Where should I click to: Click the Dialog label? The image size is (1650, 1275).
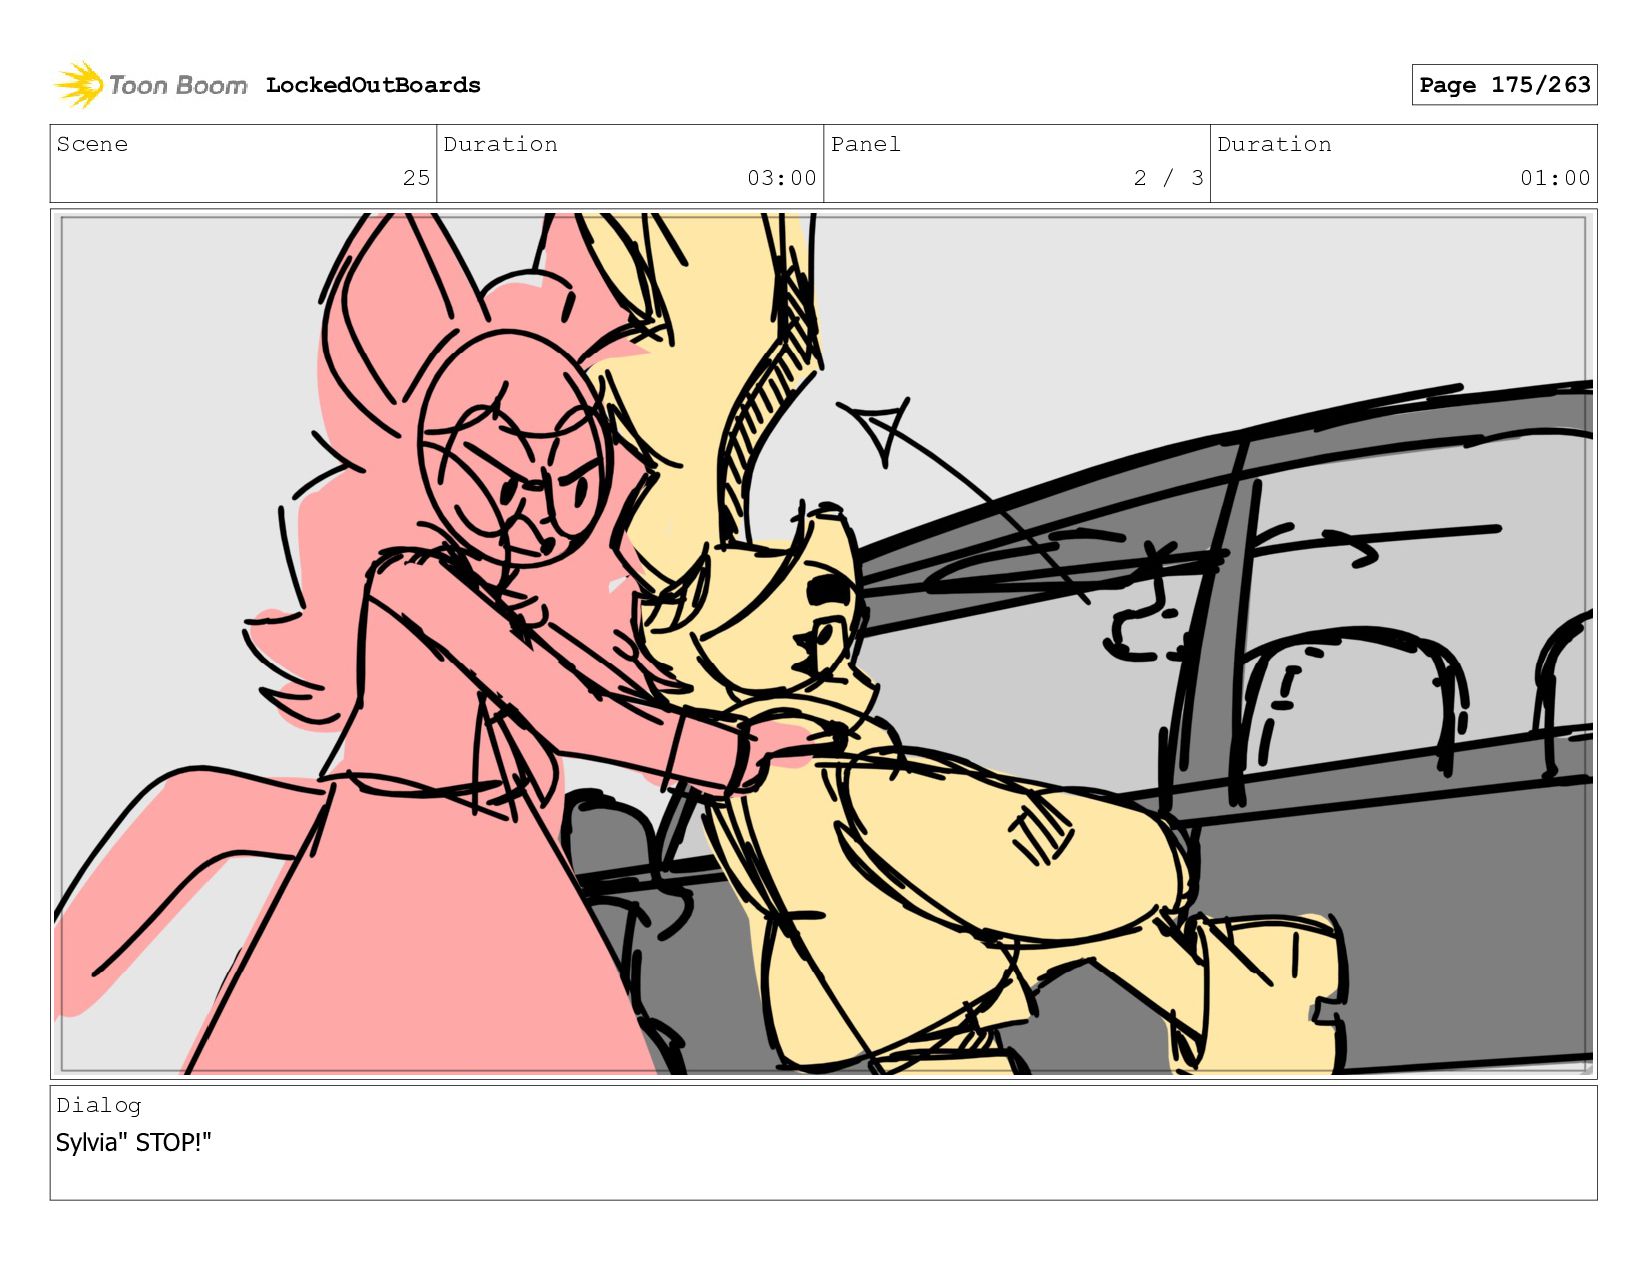[x=99, y=1105]
